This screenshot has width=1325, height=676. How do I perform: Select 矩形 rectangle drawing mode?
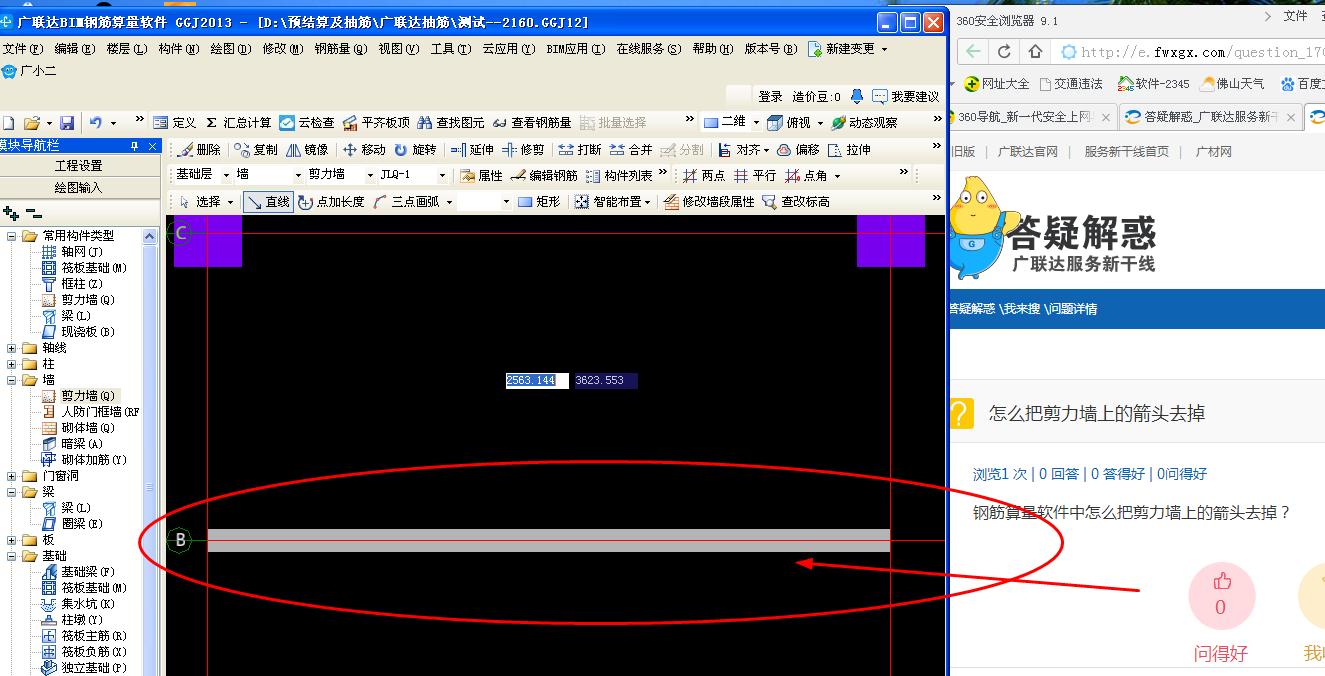[539, 202]
